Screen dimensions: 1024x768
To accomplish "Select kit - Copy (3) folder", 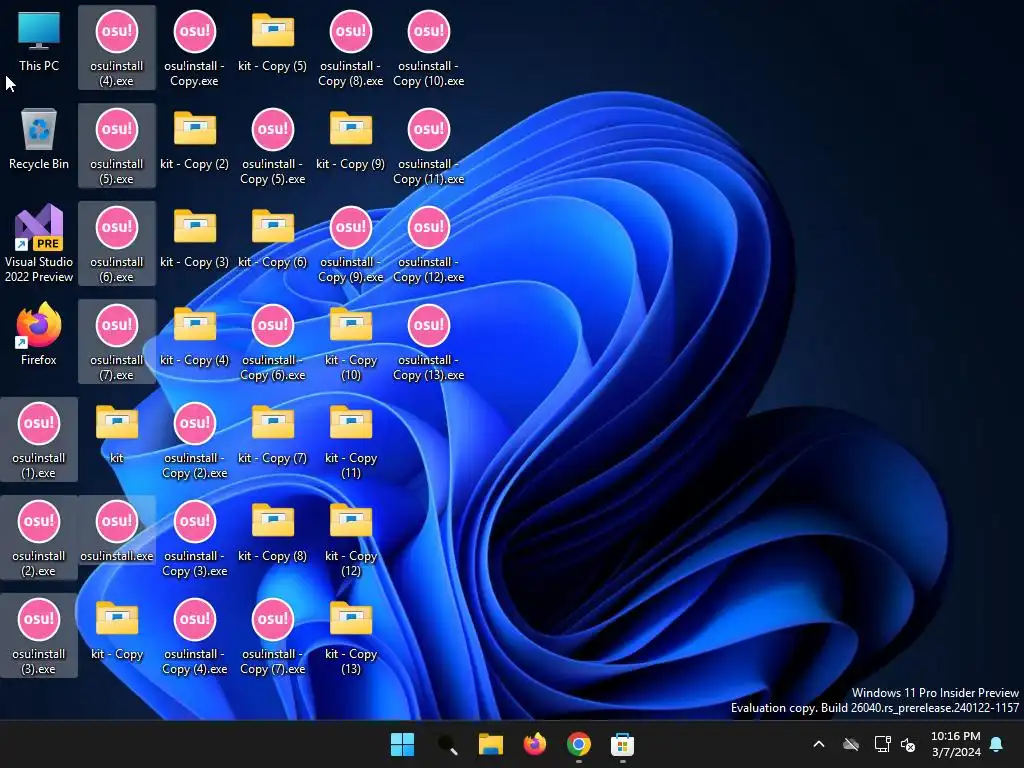I will click(195, 237).
